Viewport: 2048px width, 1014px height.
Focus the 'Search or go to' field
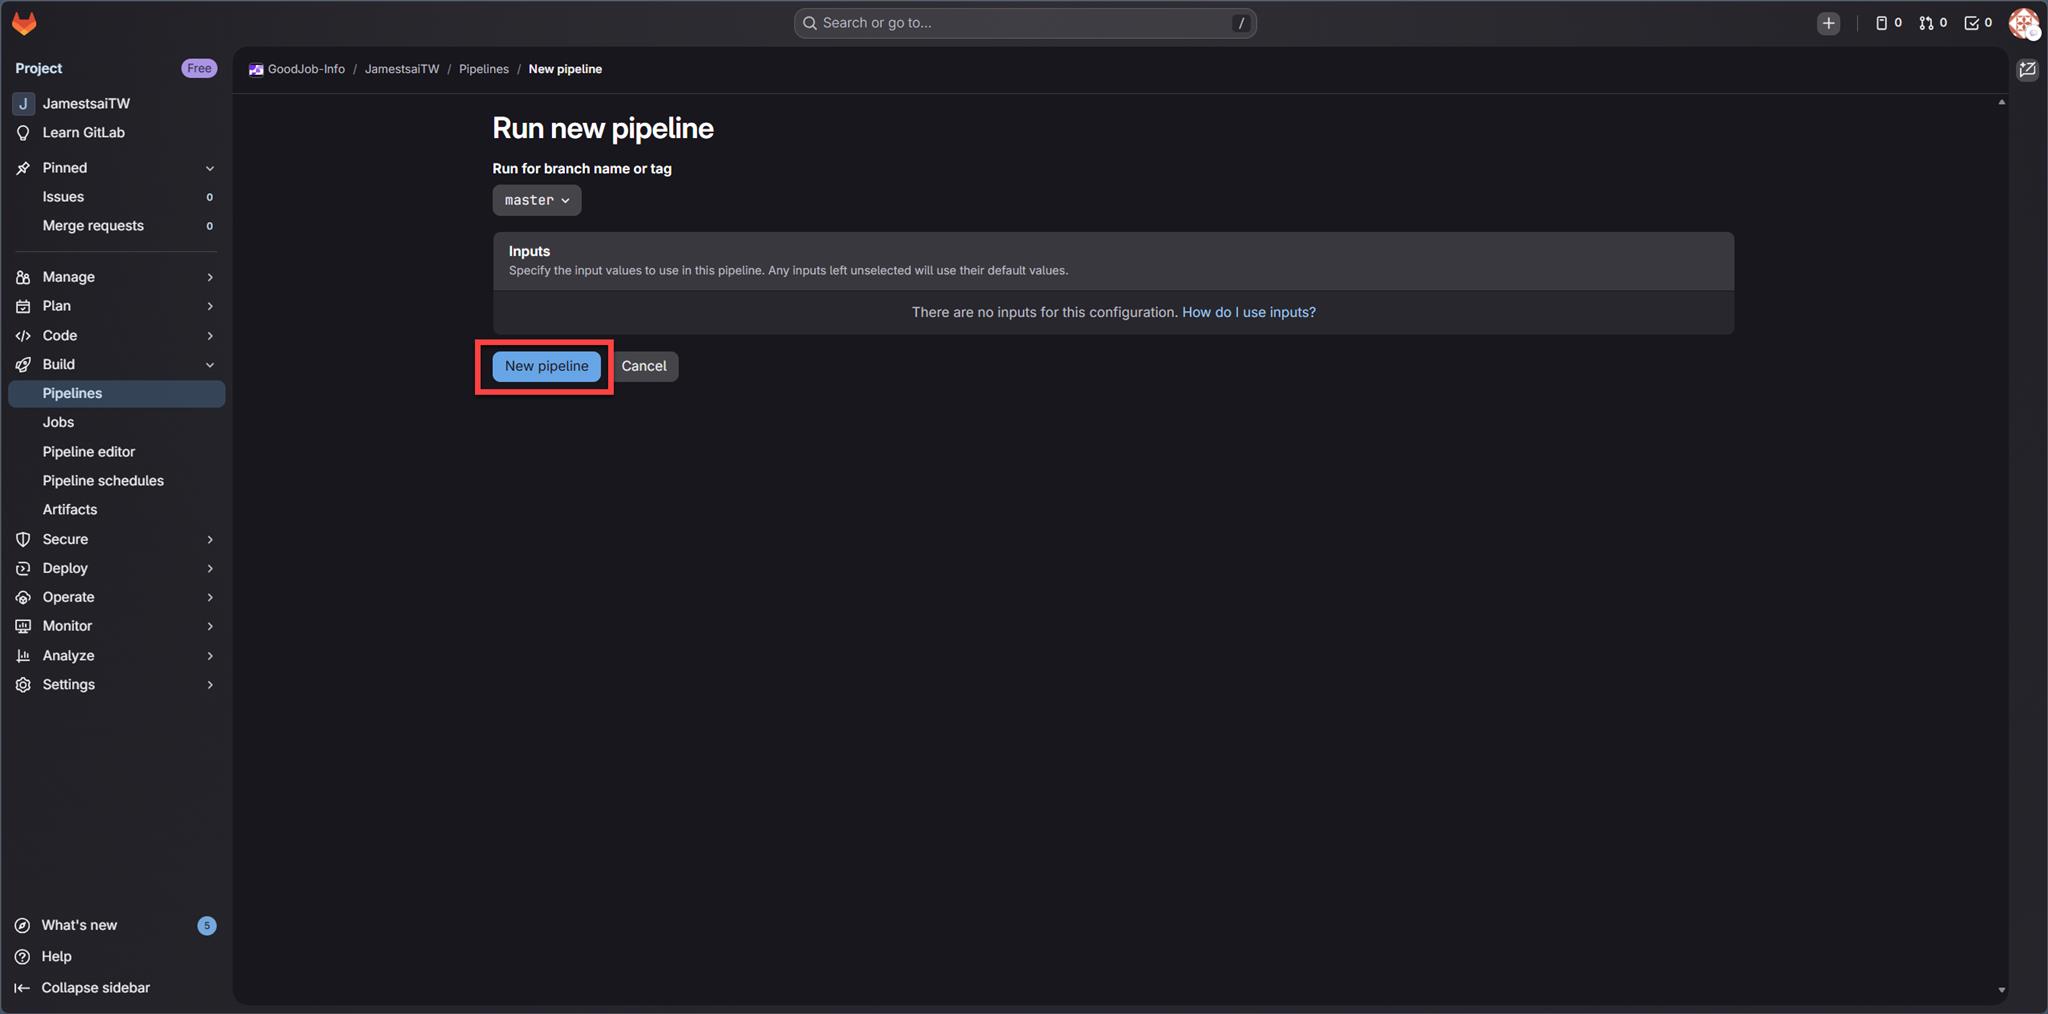pos(1024,23)
